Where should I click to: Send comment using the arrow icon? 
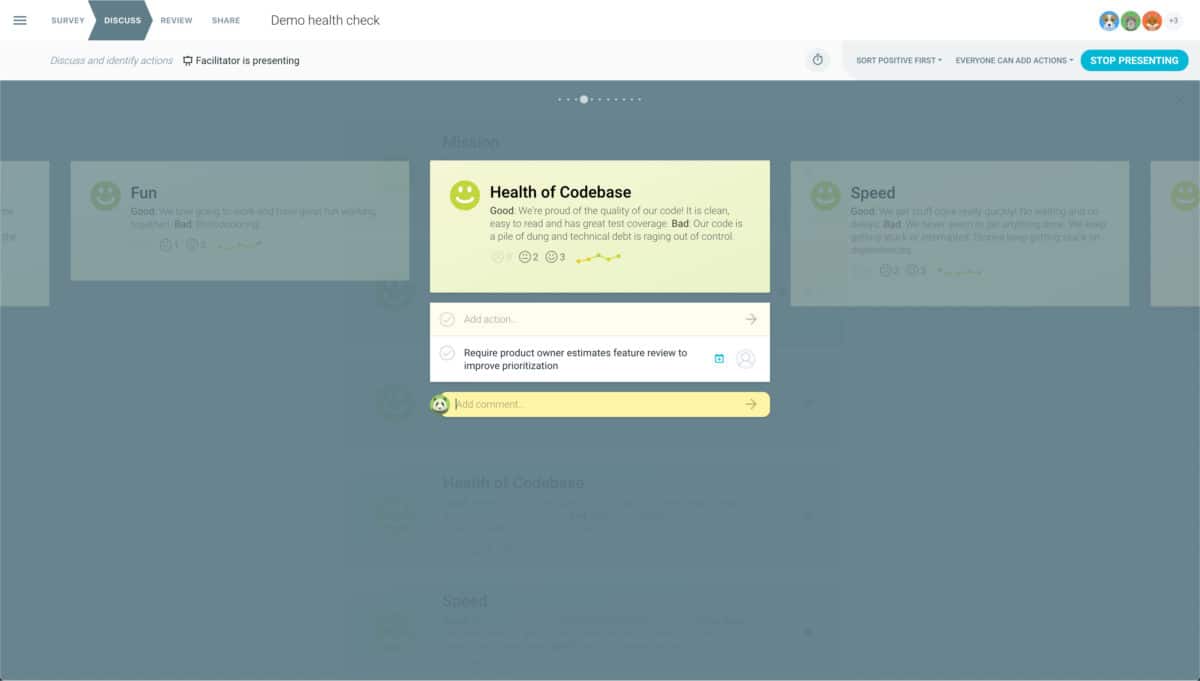pos(751,404)
